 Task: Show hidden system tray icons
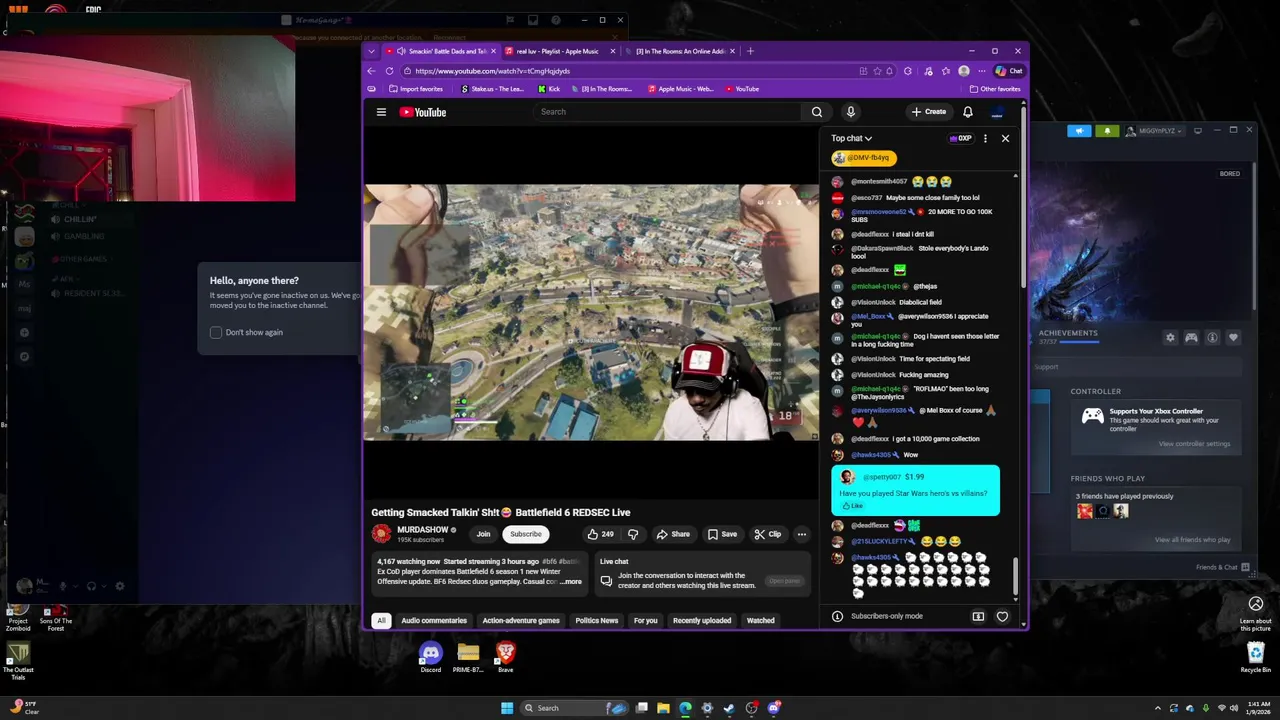pyautogui.click(x=1158, y=708)
